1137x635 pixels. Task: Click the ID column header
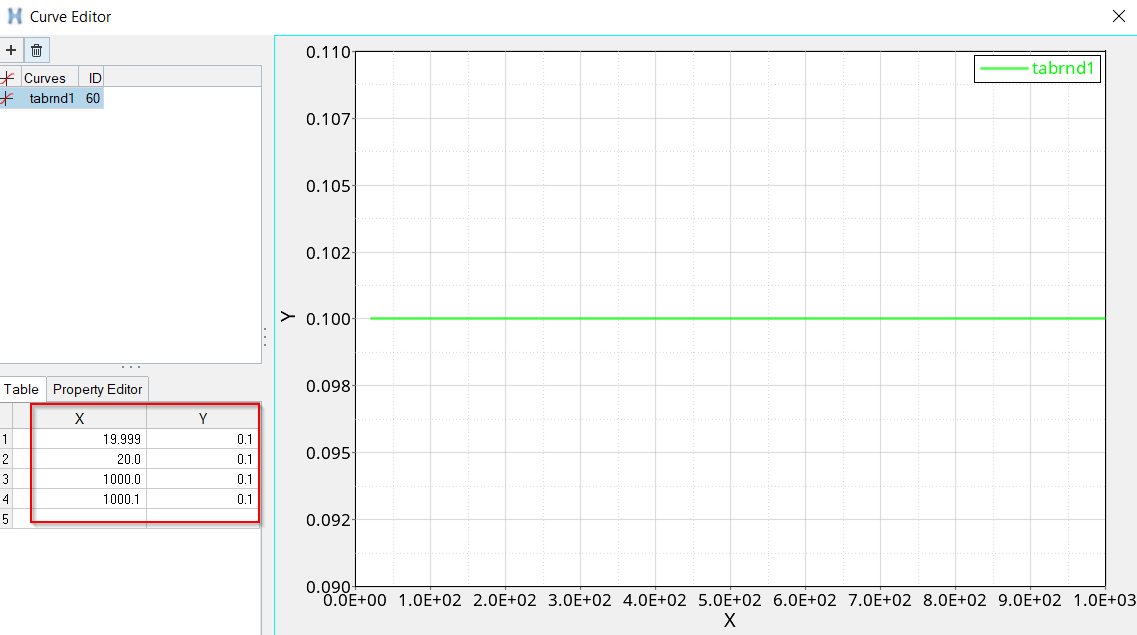[94, 78]
